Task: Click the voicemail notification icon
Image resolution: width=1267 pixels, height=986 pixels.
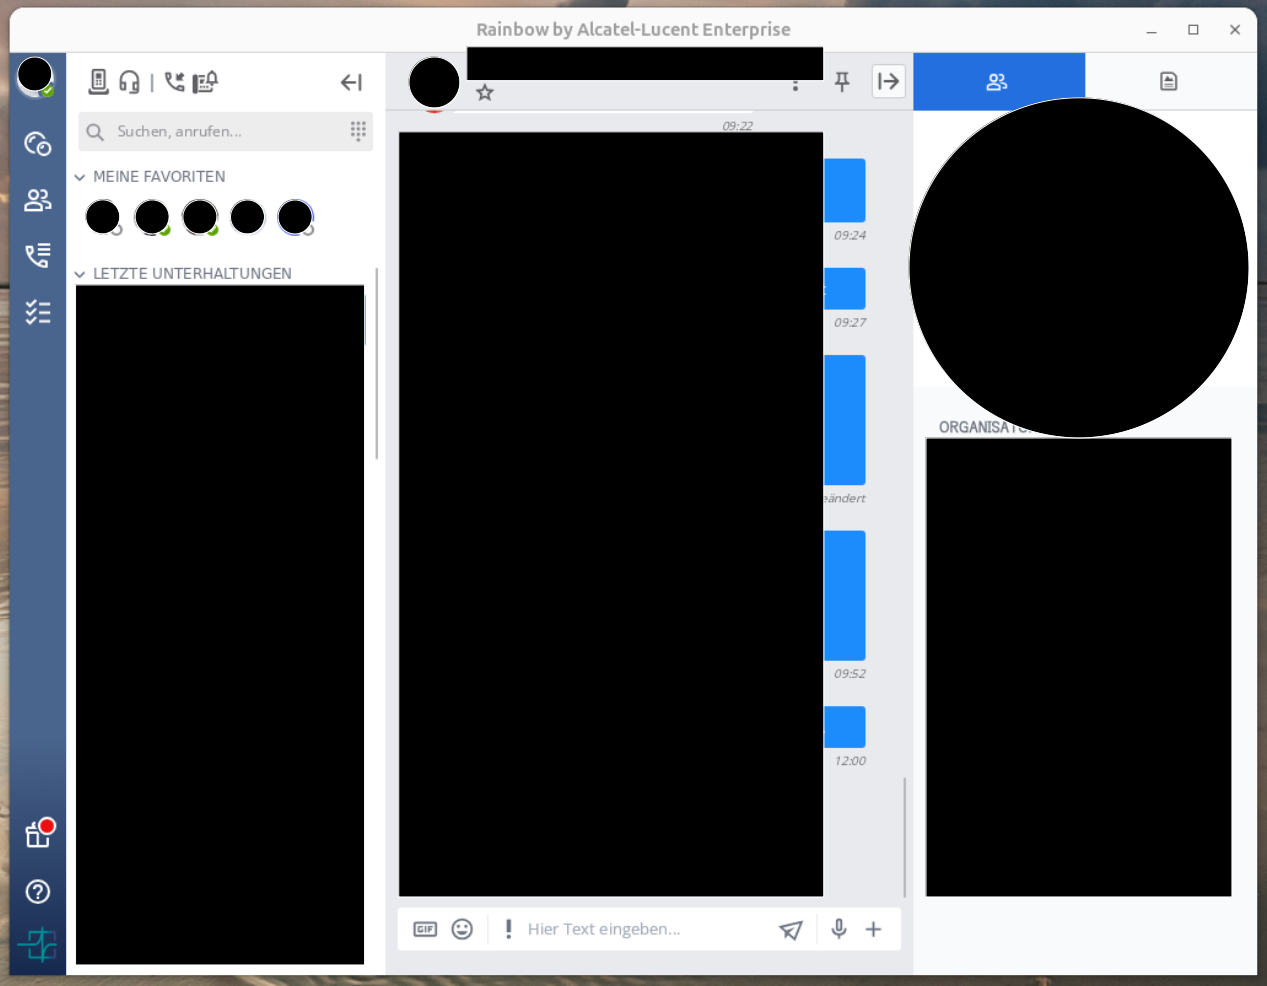Action: (x=205, y=82)
